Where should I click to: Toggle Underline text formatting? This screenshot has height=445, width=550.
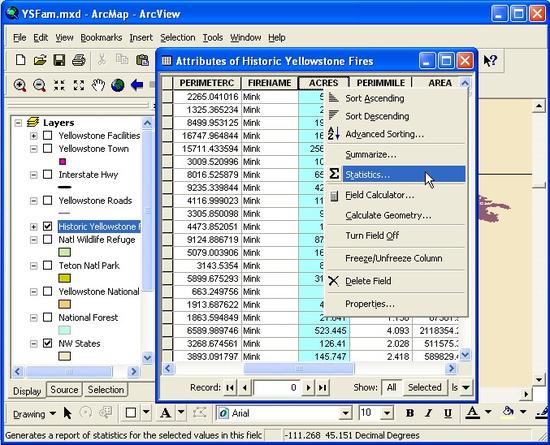(448, 413)
